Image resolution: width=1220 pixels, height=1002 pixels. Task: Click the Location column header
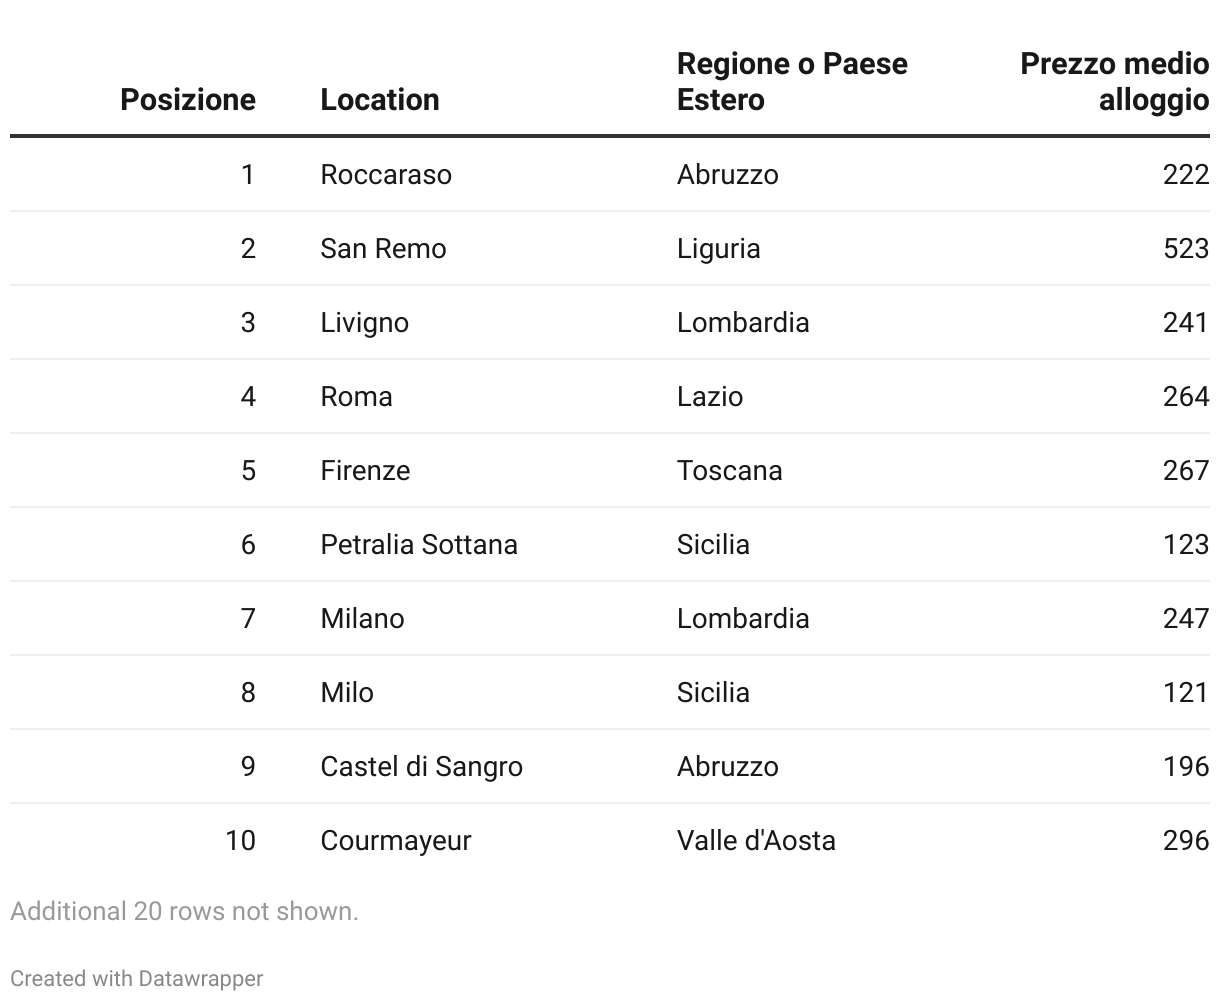click(379, 100)
